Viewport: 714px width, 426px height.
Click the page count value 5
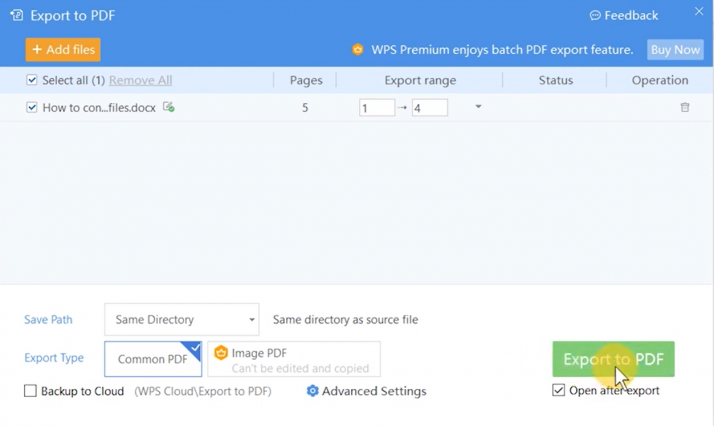point(305,108)
